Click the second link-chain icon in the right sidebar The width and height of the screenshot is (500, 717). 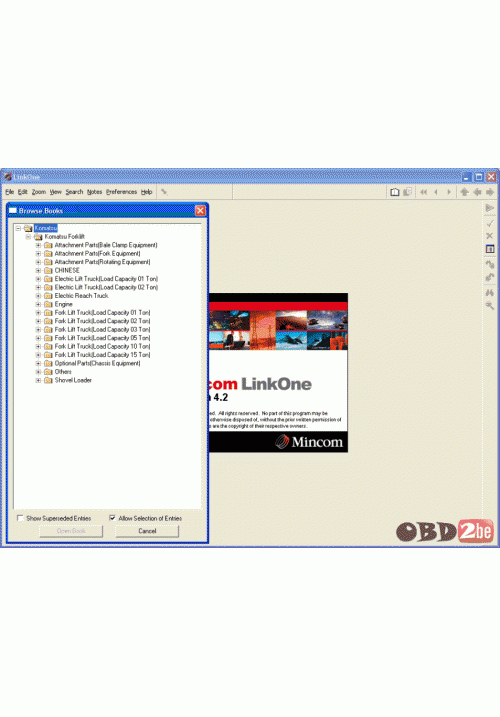tap(490, 277)
